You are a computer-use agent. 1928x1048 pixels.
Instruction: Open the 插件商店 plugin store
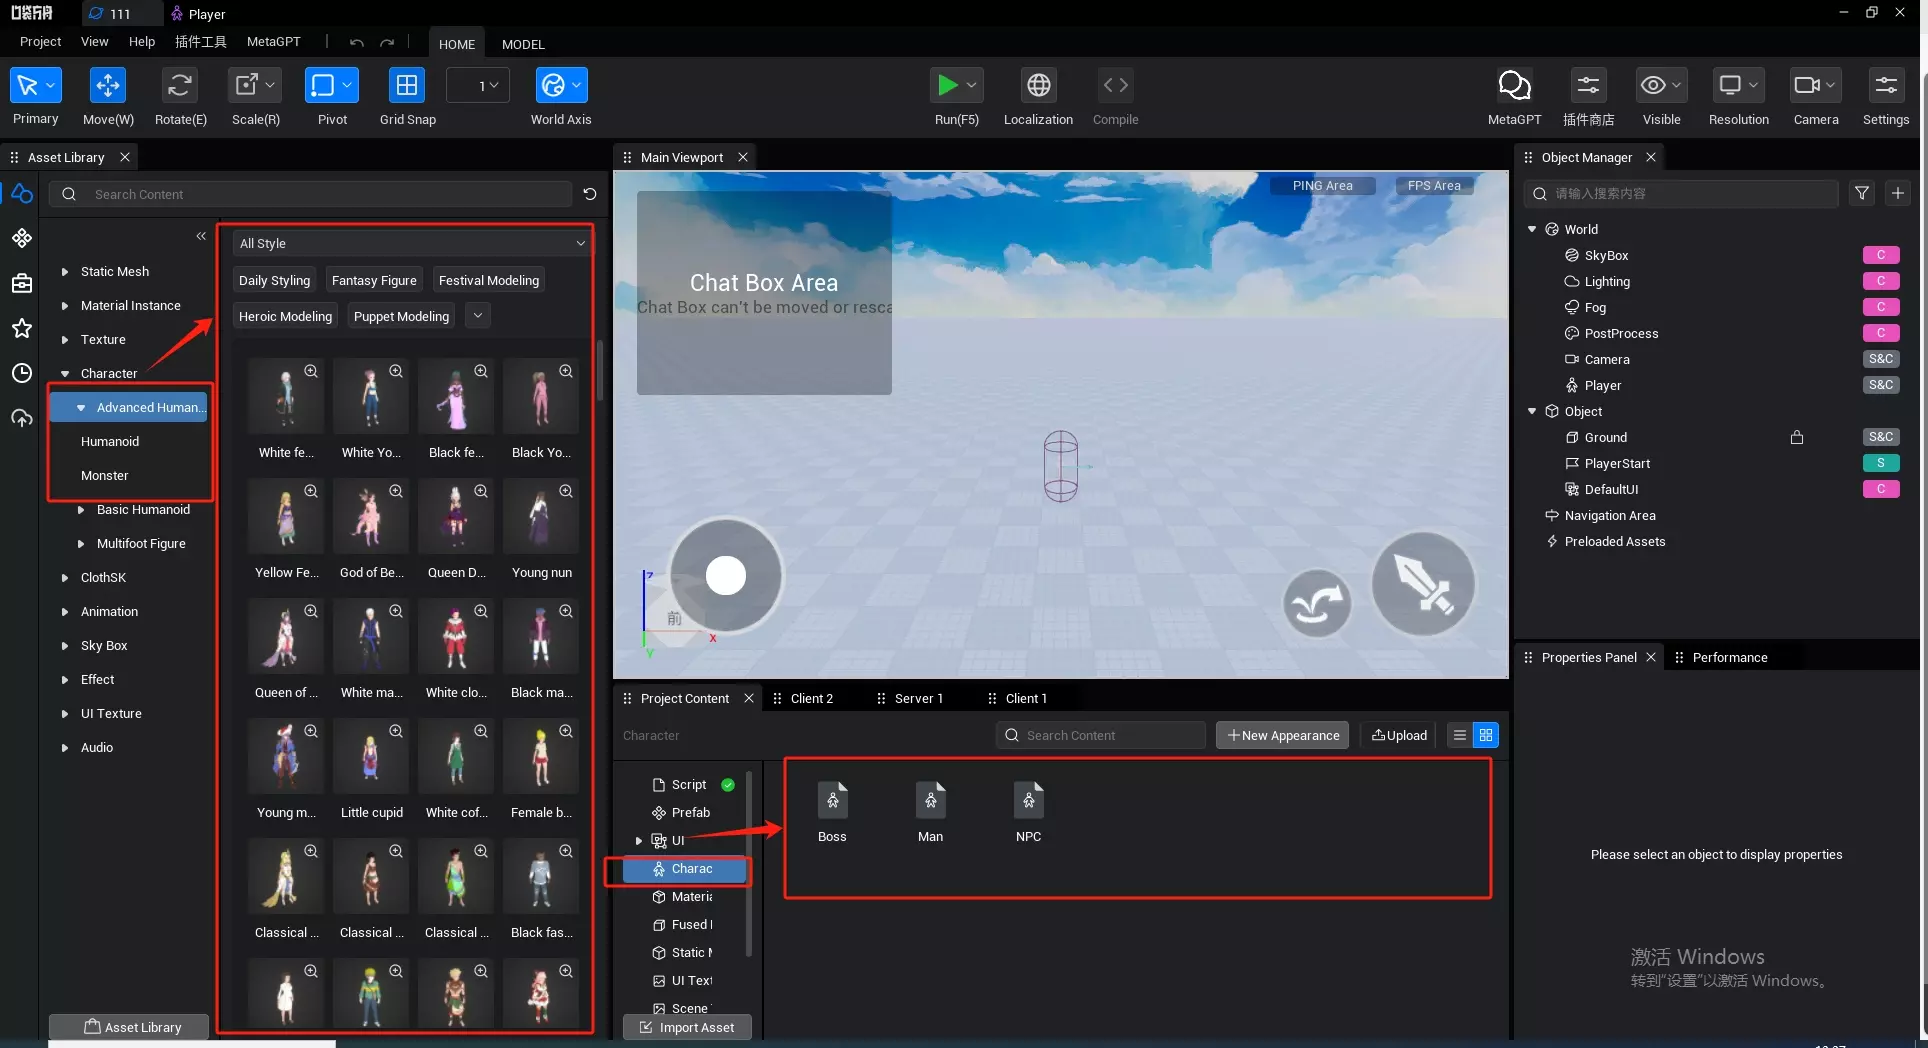pyautogui.click(x=1588, y=86)
